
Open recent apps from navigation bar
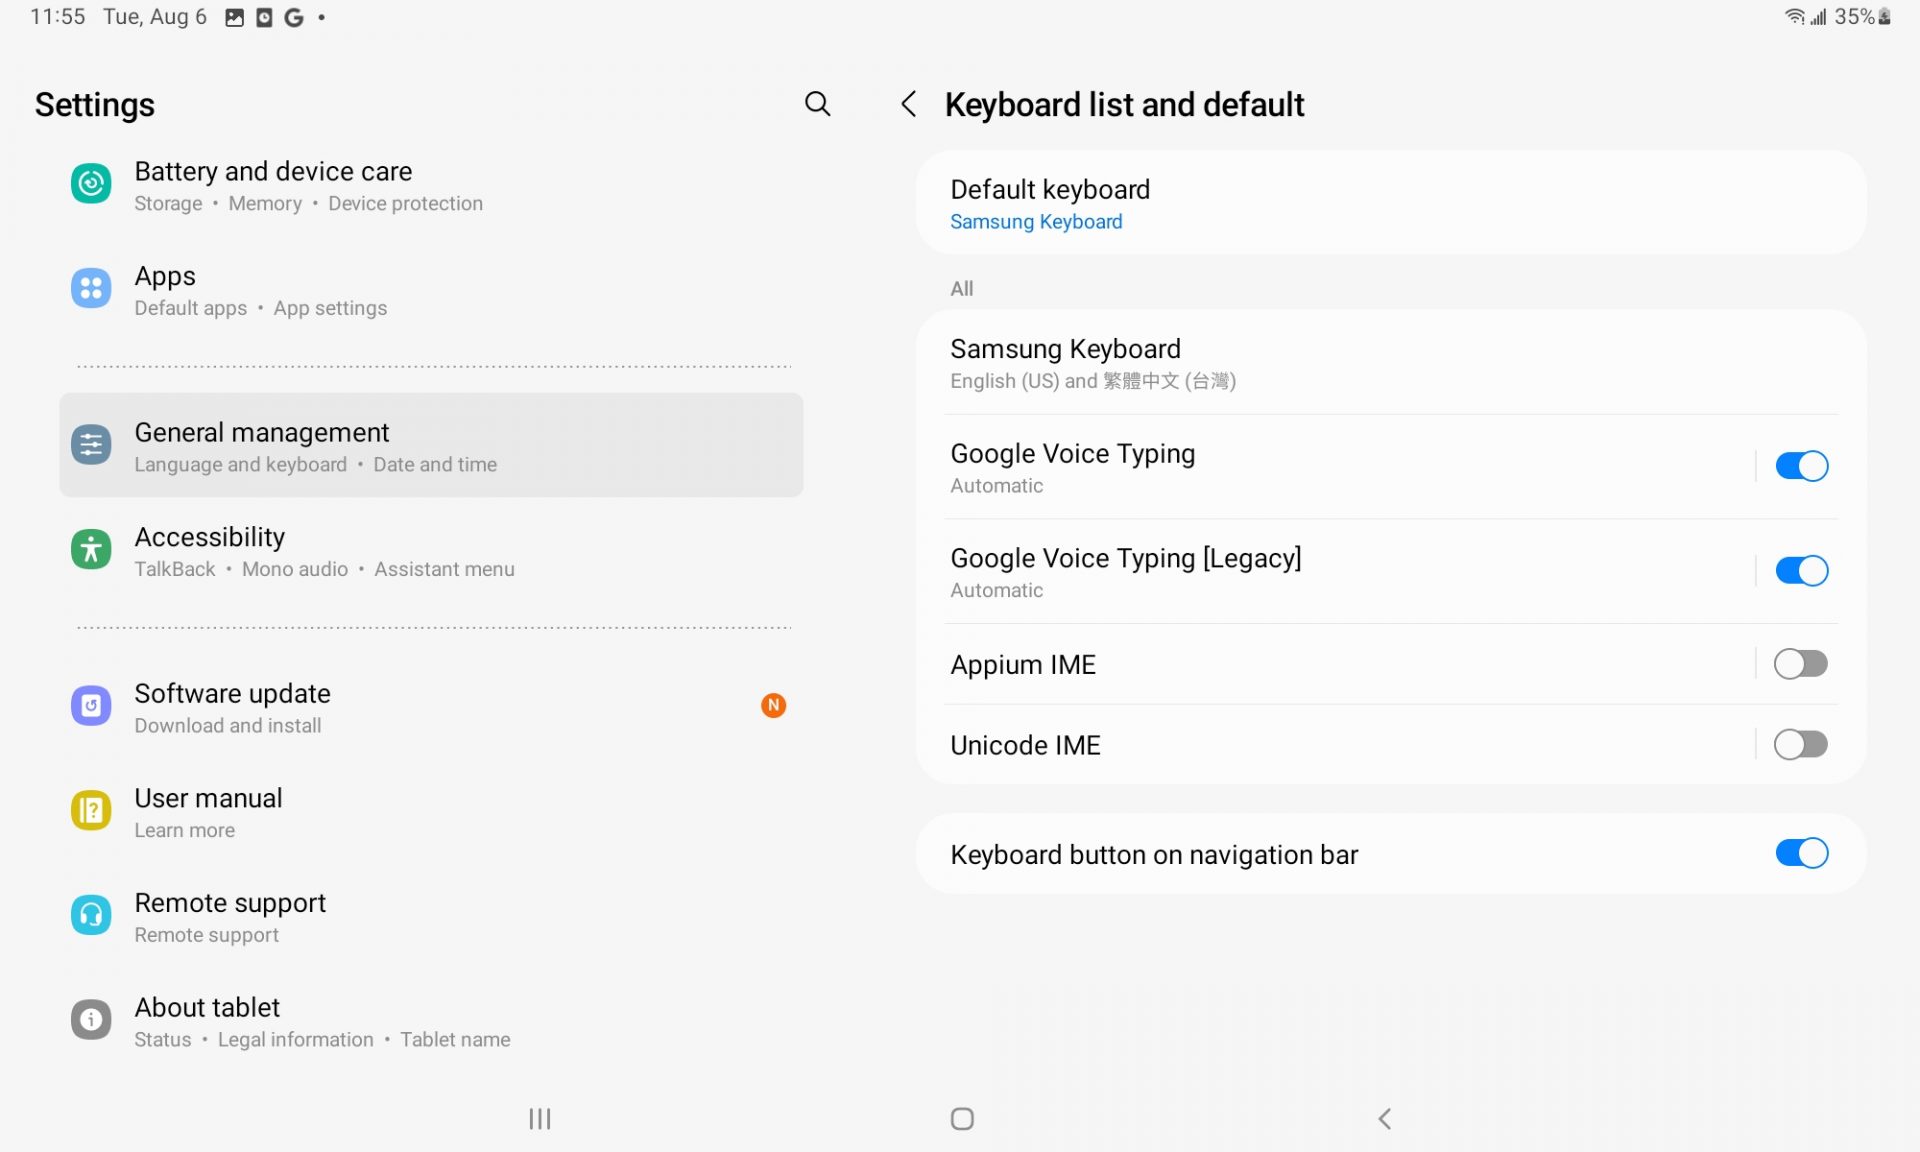point(540,1119)
